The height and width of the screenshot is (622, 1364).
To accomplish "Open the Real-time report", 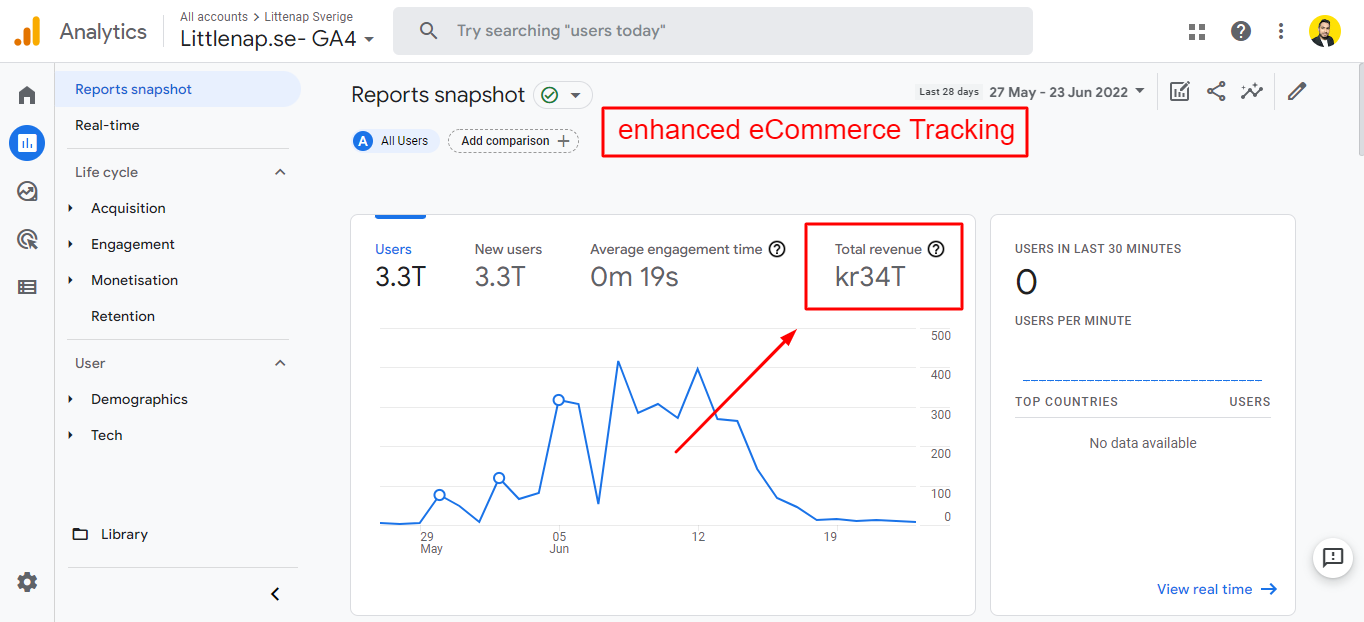I will [107, 125].
